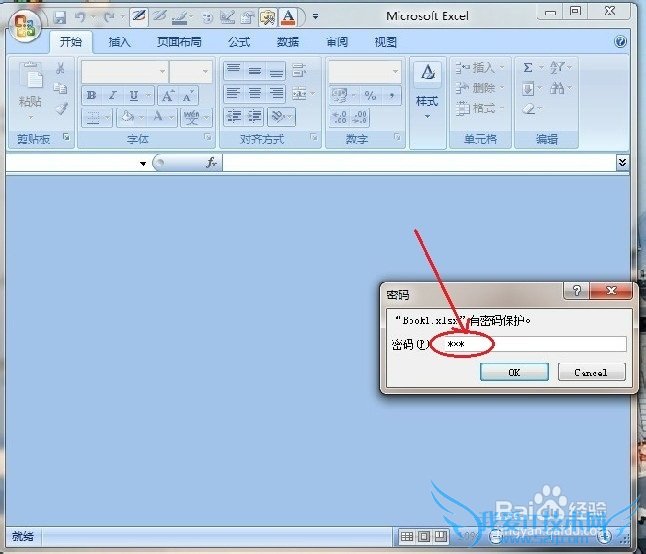Click the Save icon in quick access toolbar
The height and width of the screenshot is (554, 646).
tap(60, 17)
